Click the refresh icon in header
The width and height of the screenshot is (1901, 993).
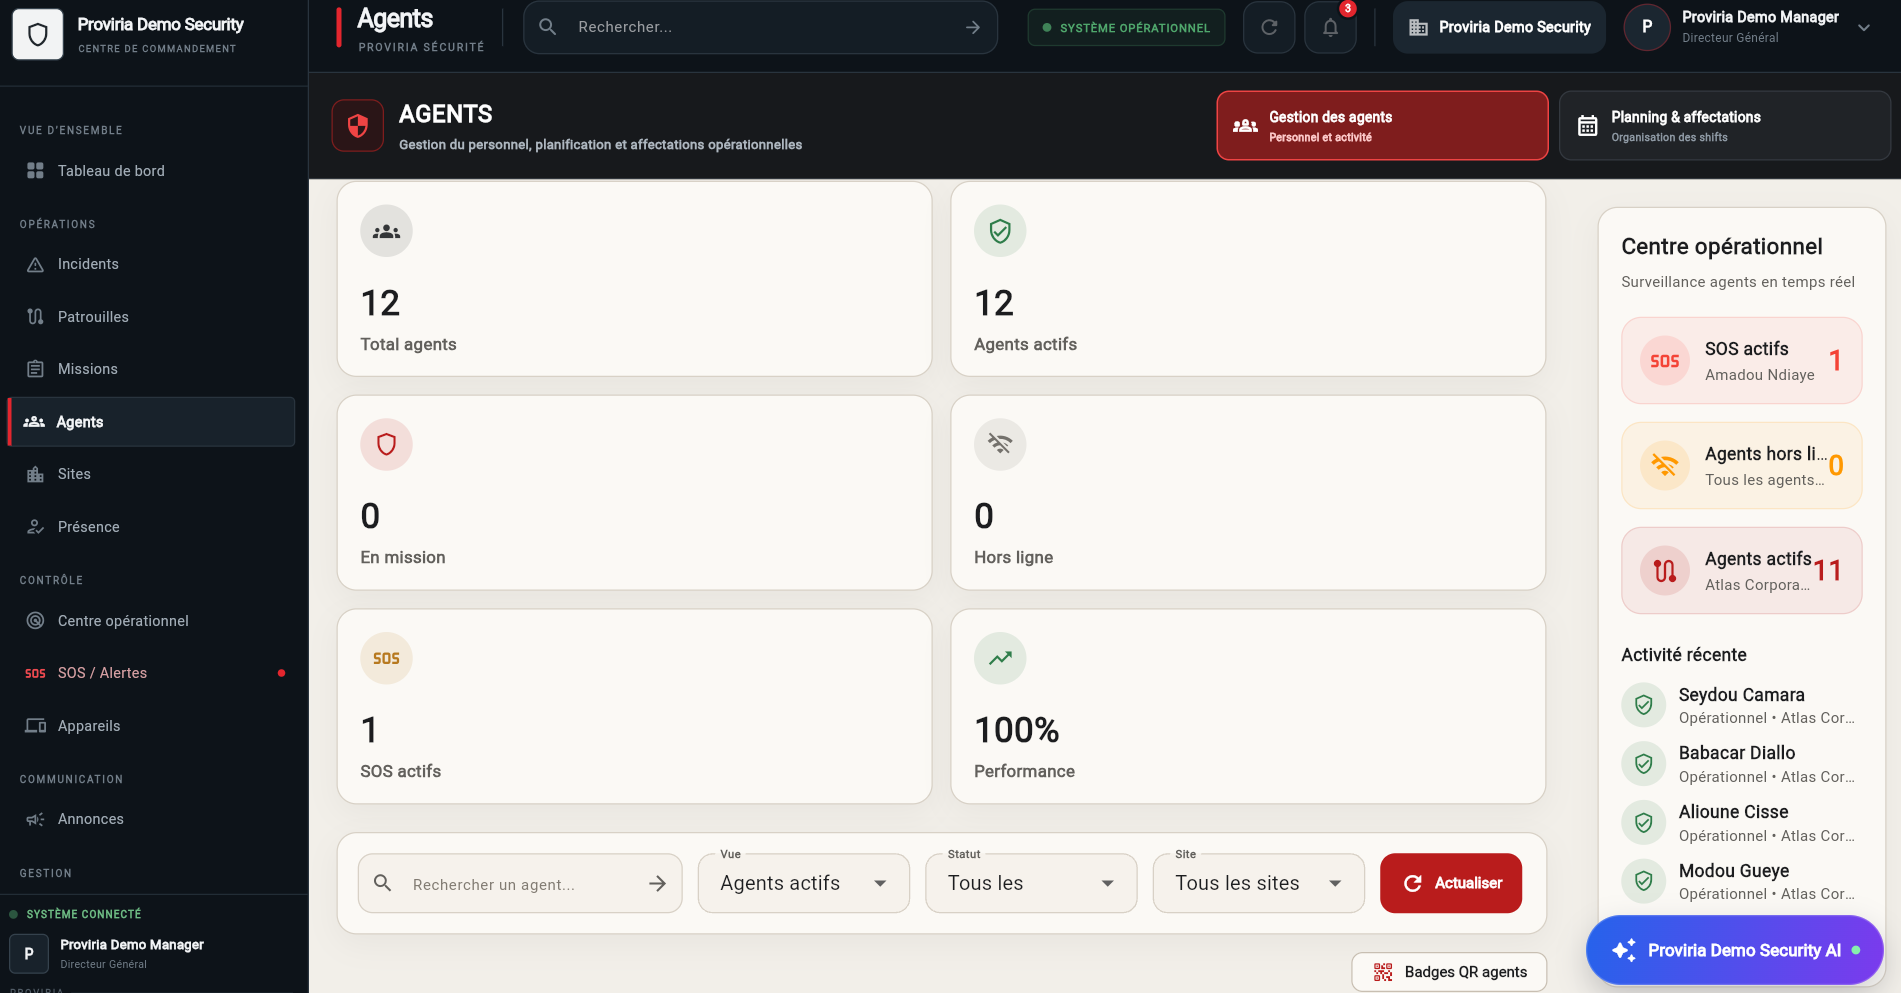point(1269,27)
